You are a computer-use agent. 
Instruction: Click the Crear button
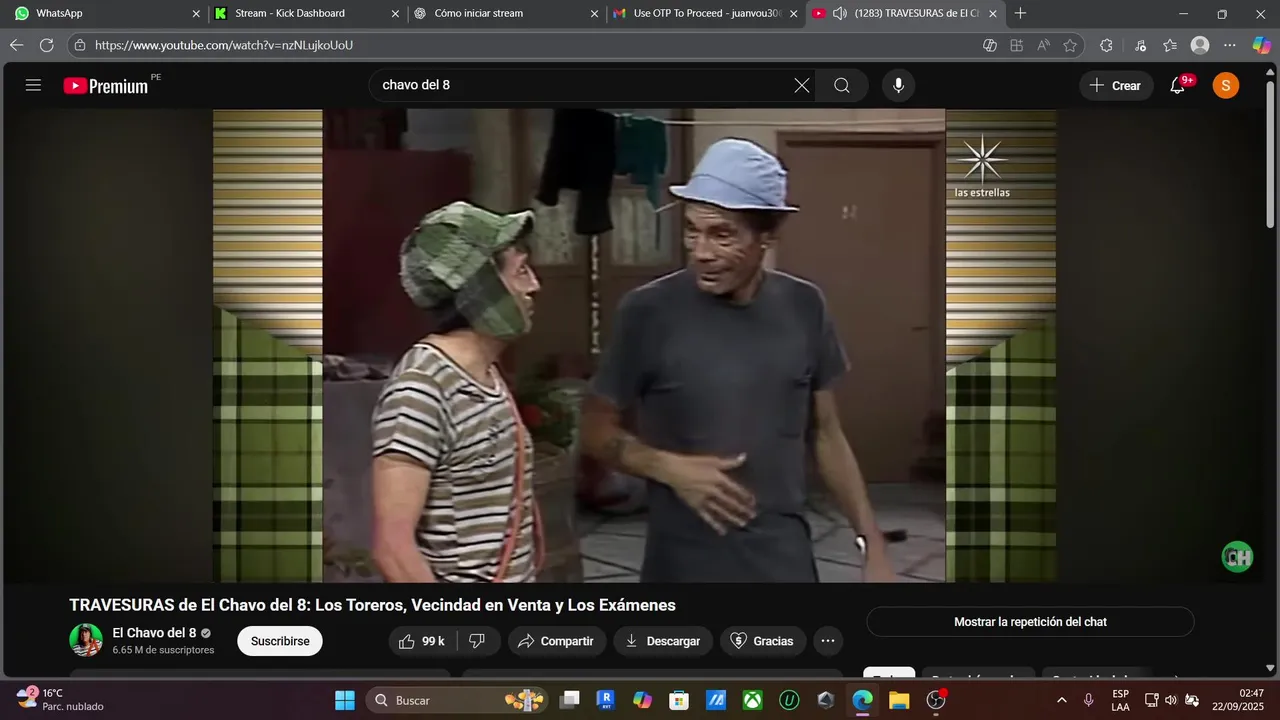1116,85
